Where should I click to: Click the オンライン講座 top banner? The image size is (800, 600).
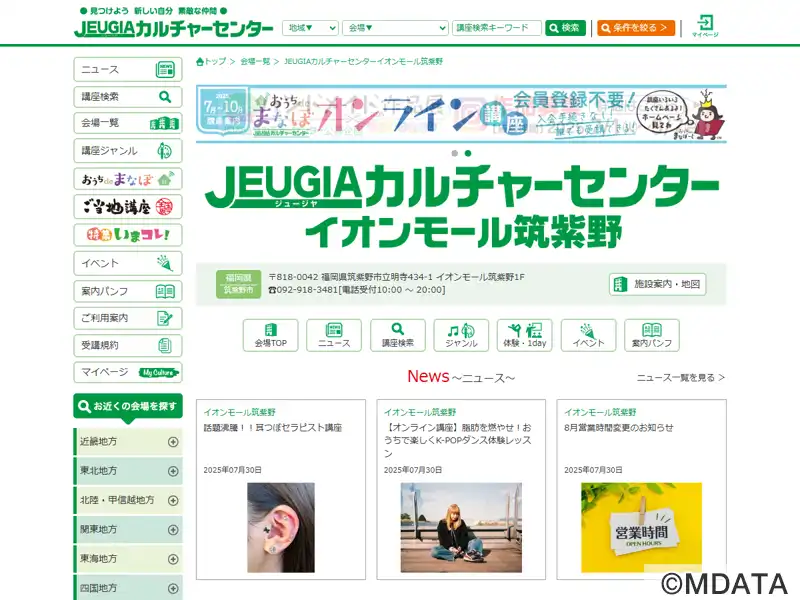click(461, 114)
